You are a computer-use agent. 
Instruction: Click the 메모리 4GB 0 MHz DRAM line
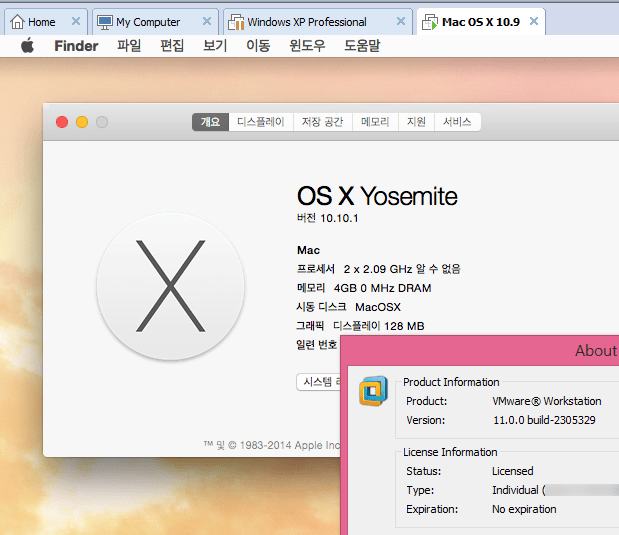pos(364,288)
